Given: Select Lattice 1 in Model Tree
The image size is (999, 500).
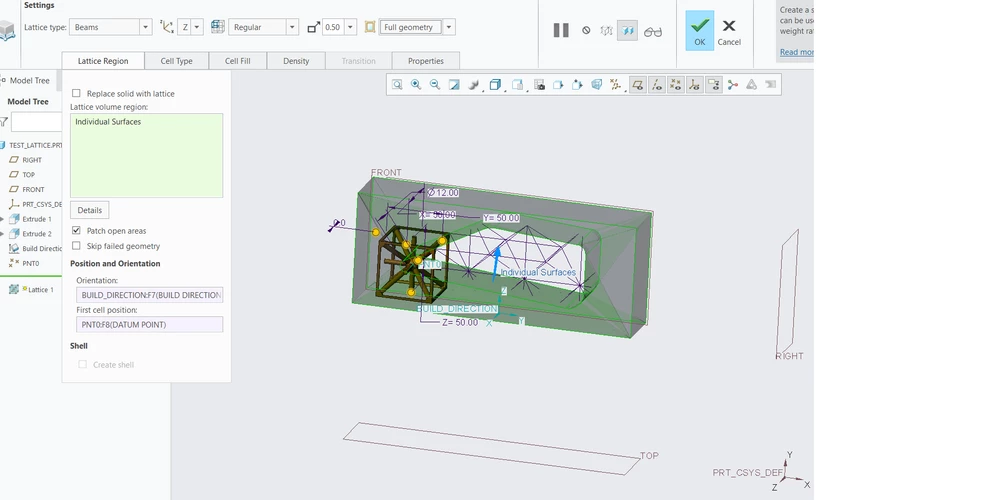Looking at the screenshot, I should pyautogui.click(x=41, y=289).
